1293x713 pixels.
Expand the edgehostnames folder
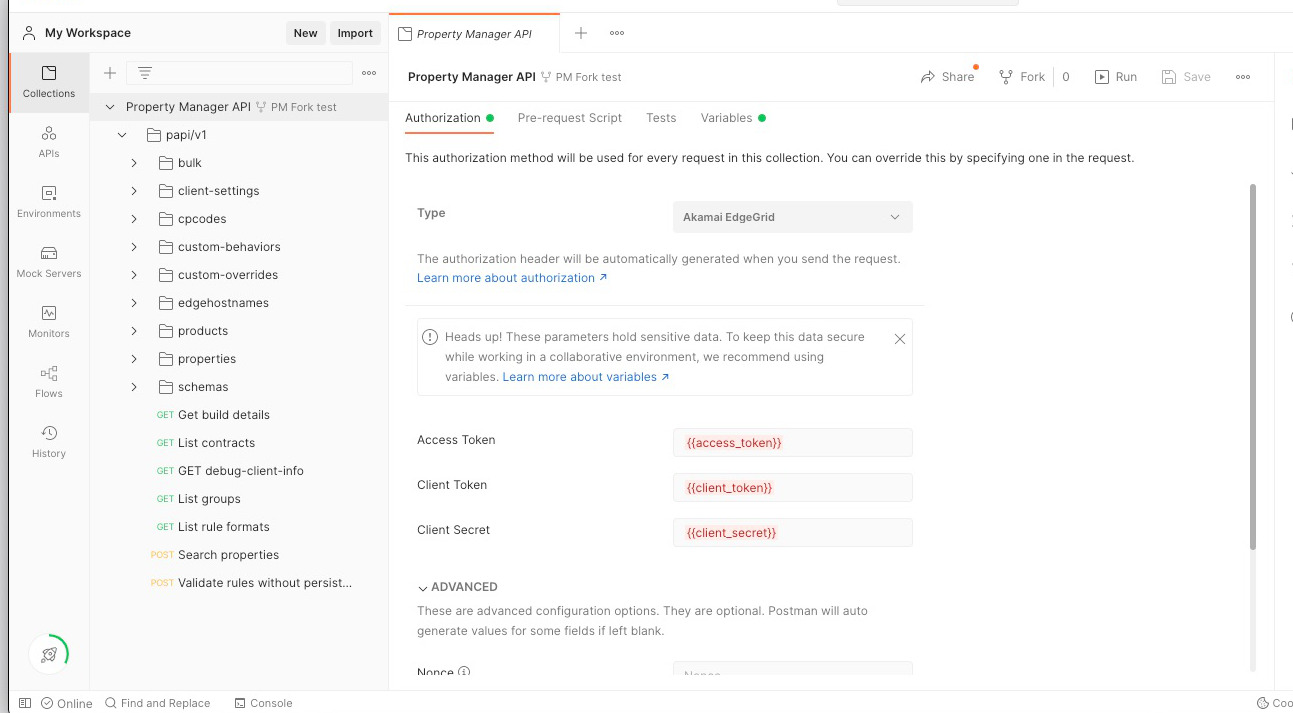pos(134,303)
